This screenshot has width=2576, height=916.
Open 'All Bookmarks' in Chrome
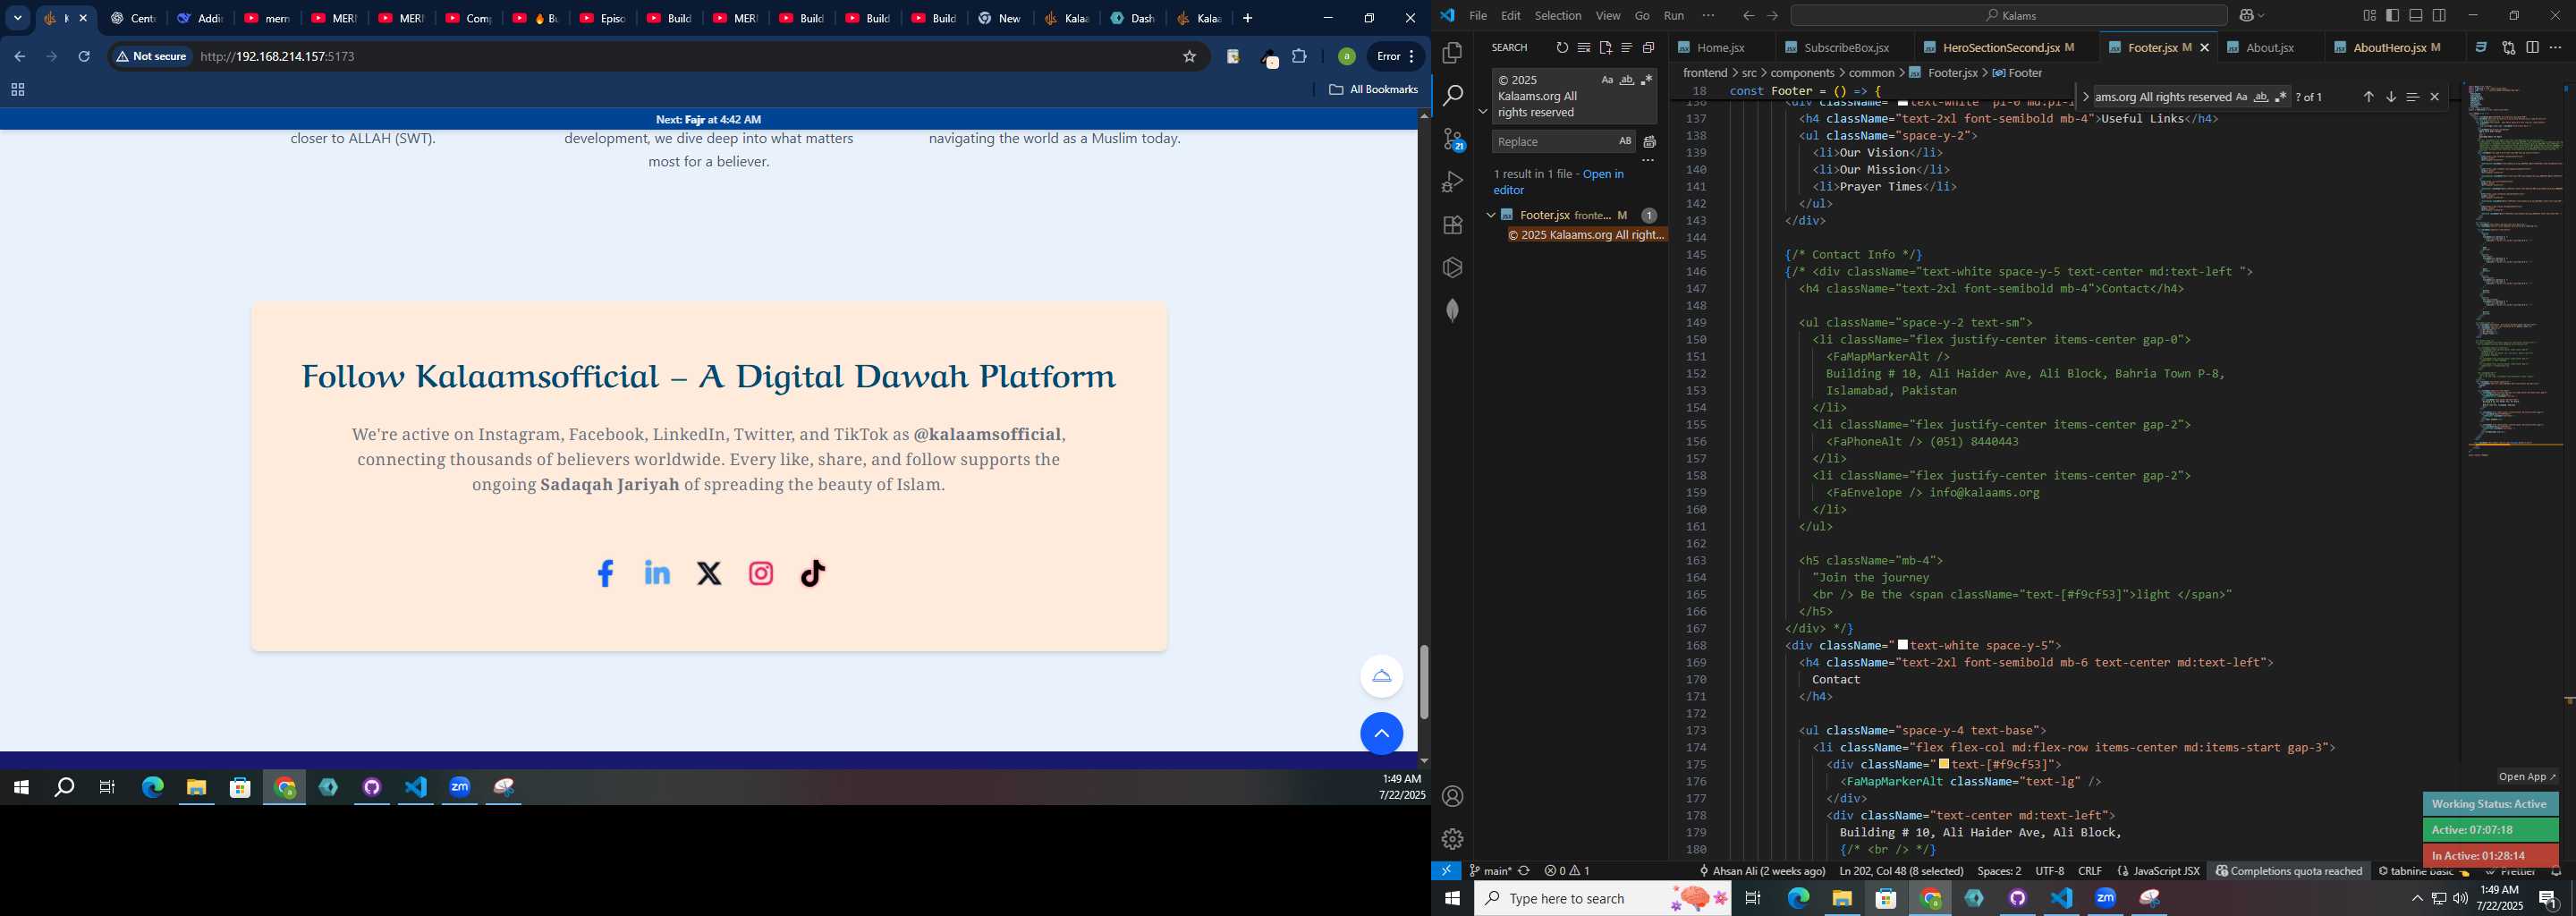tap(1373, 89)
